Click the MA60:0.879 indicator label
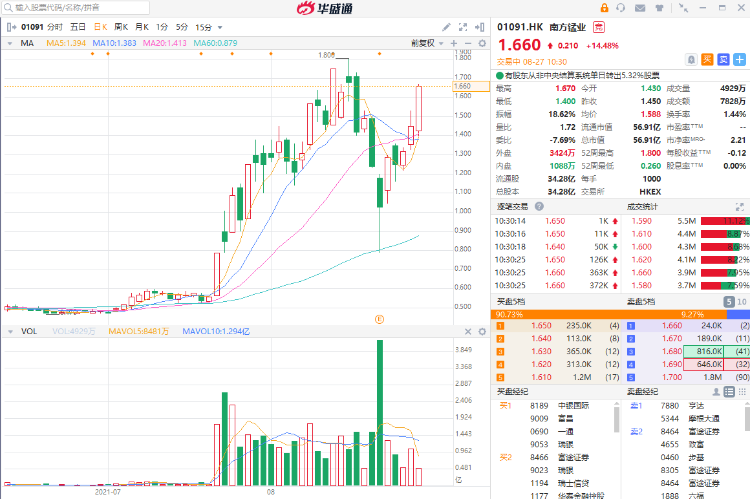Viewport: 750px width, 499px height. click(215, 43)
